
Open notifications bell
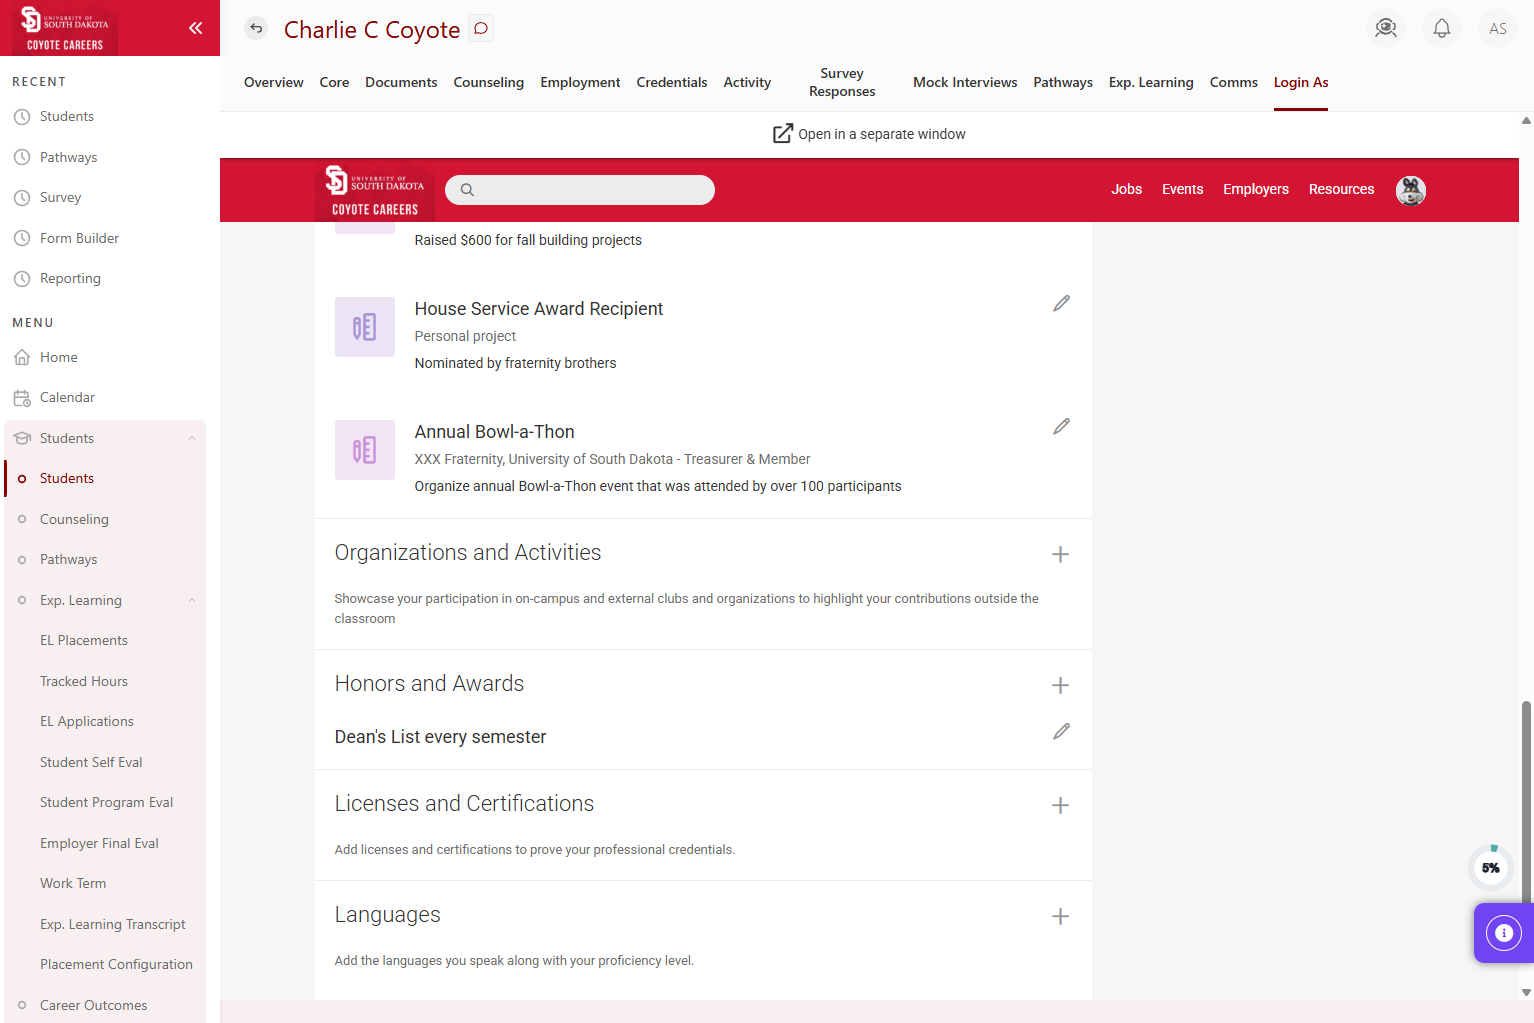[1442, 28]
